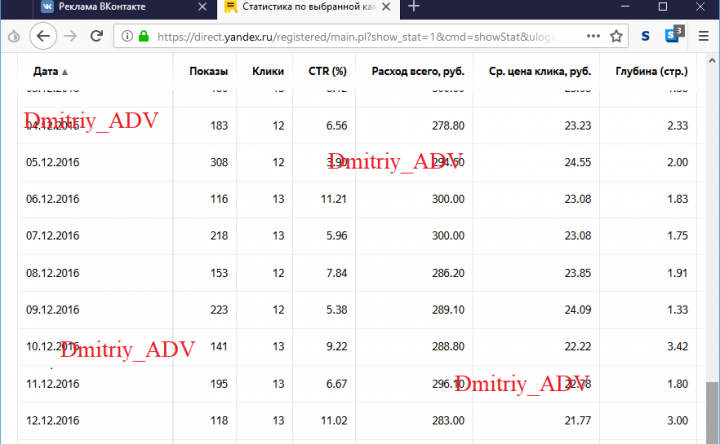The image size is (720, 444).
Task: Bookmark this page with the star icon
Action: [x=616, y=36]
